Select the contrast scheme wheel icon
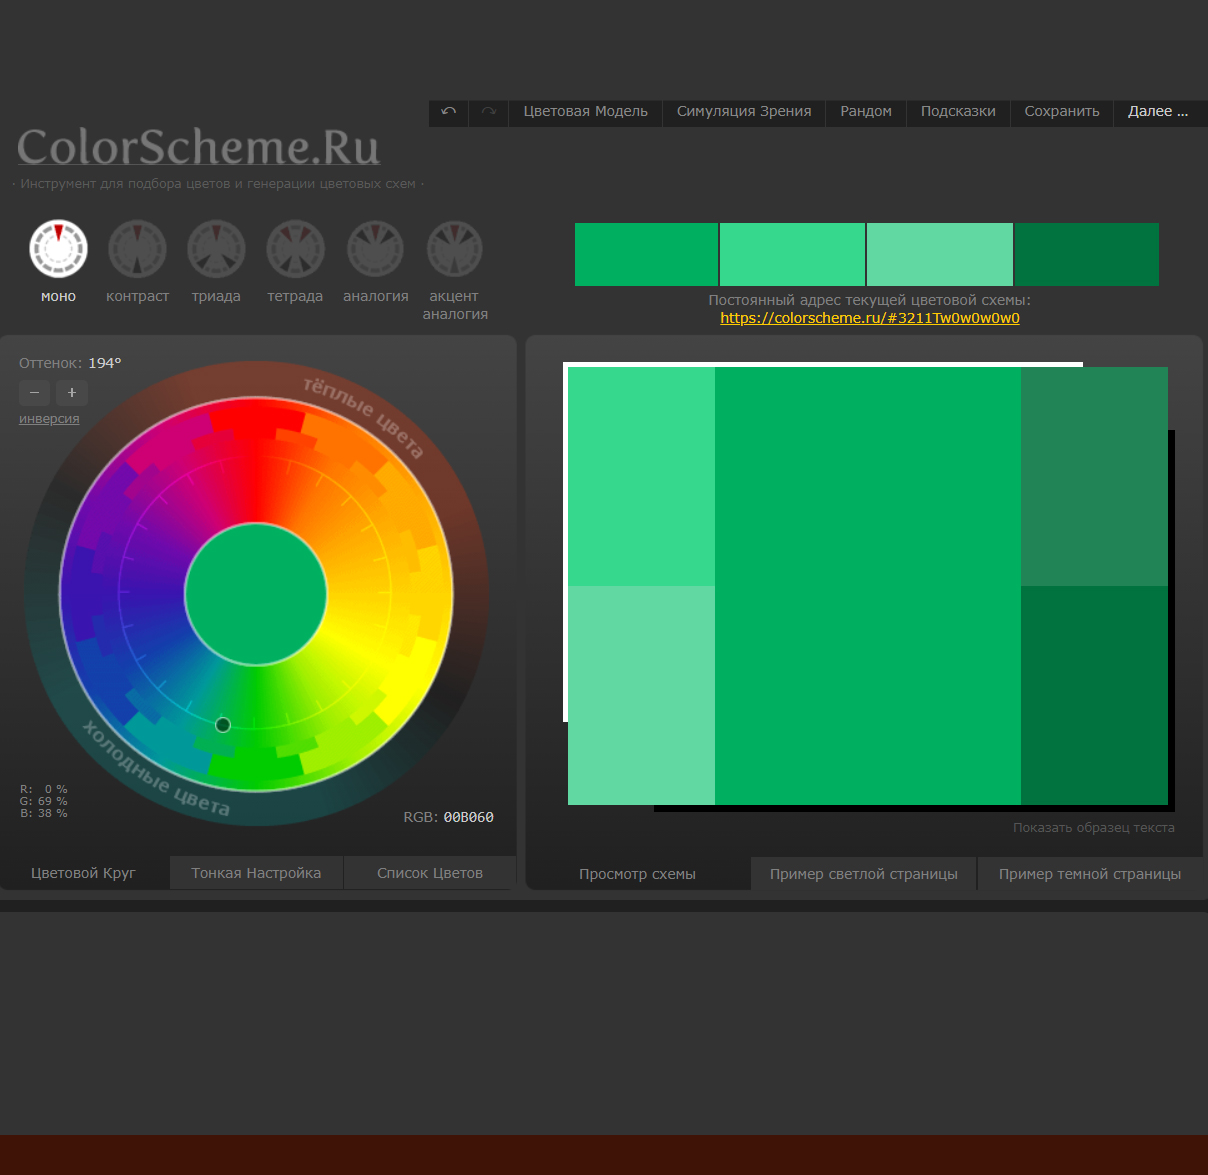 pyautogui.click(x=137, y=248)
